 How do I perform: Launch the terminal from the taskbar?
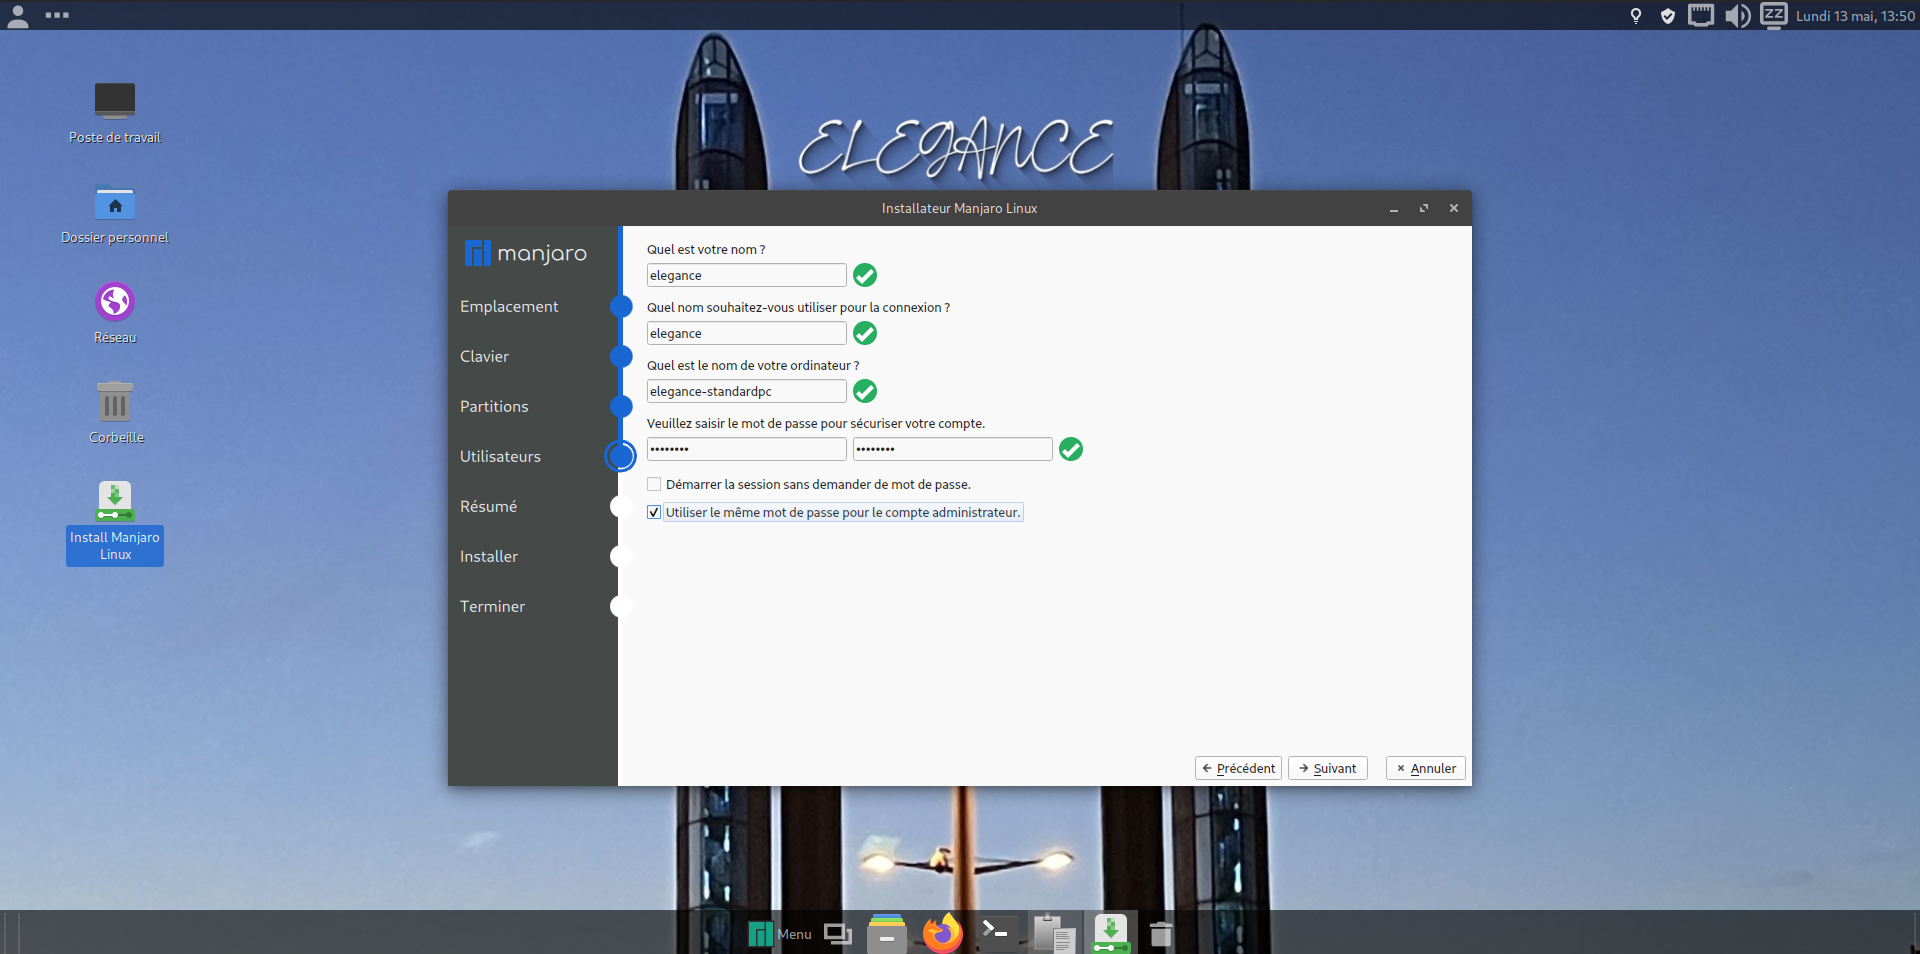997,934
